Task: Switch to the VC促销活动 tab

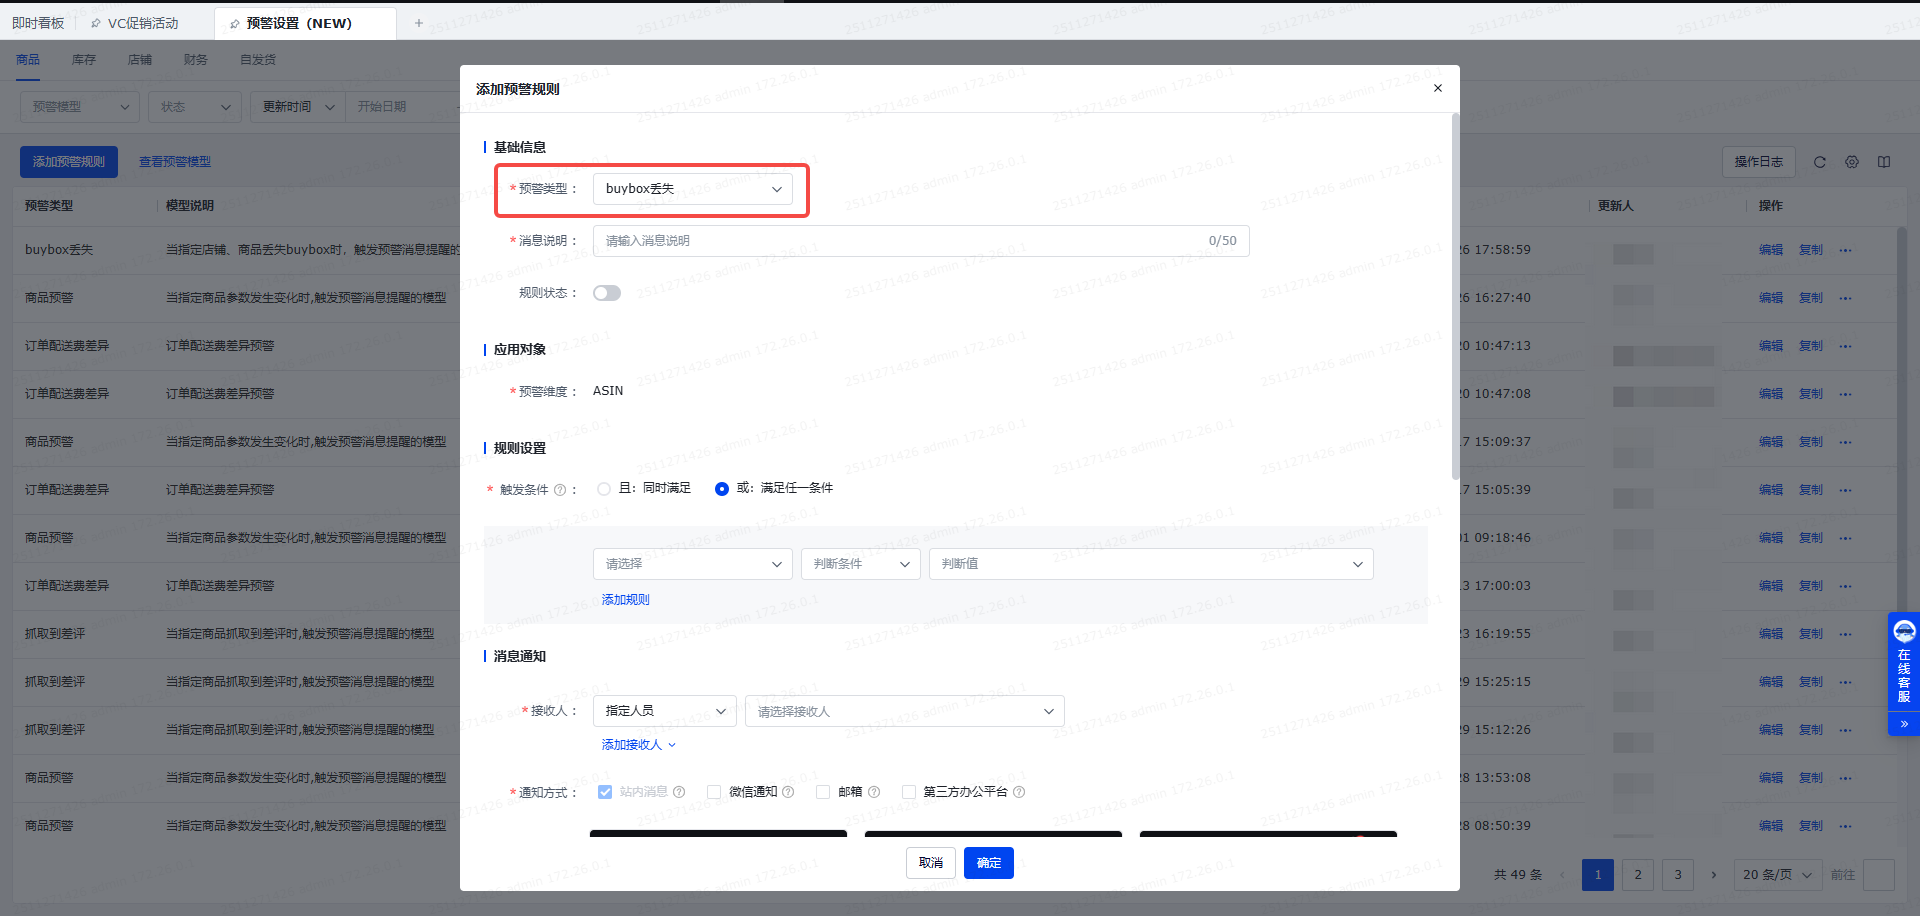Action: pyautogui.click(x=143, y=23)
